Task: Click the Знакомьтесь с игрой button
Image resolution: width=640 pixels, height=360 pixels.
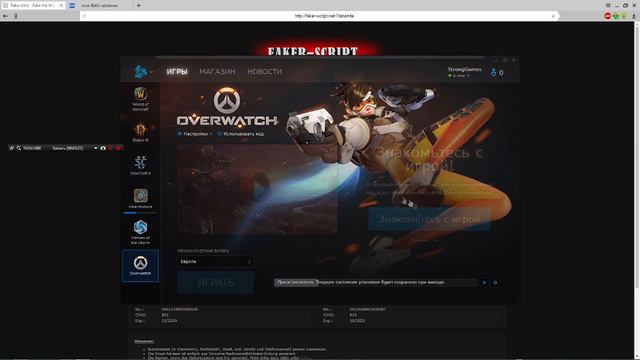Action: click(429, 219)
